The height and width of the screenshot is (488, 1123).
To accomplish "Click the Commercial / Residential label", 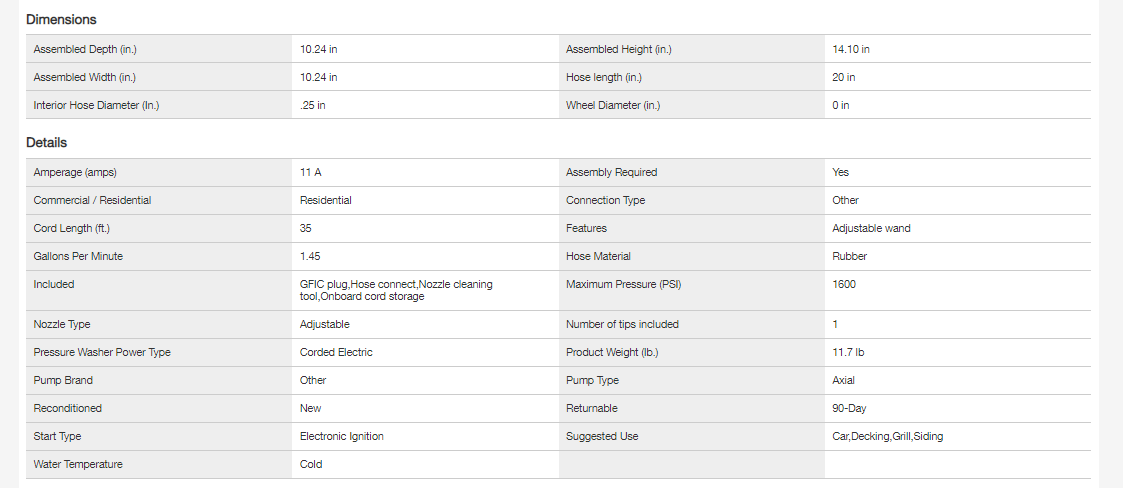I will pyautogui.click(x=92, y=200).
